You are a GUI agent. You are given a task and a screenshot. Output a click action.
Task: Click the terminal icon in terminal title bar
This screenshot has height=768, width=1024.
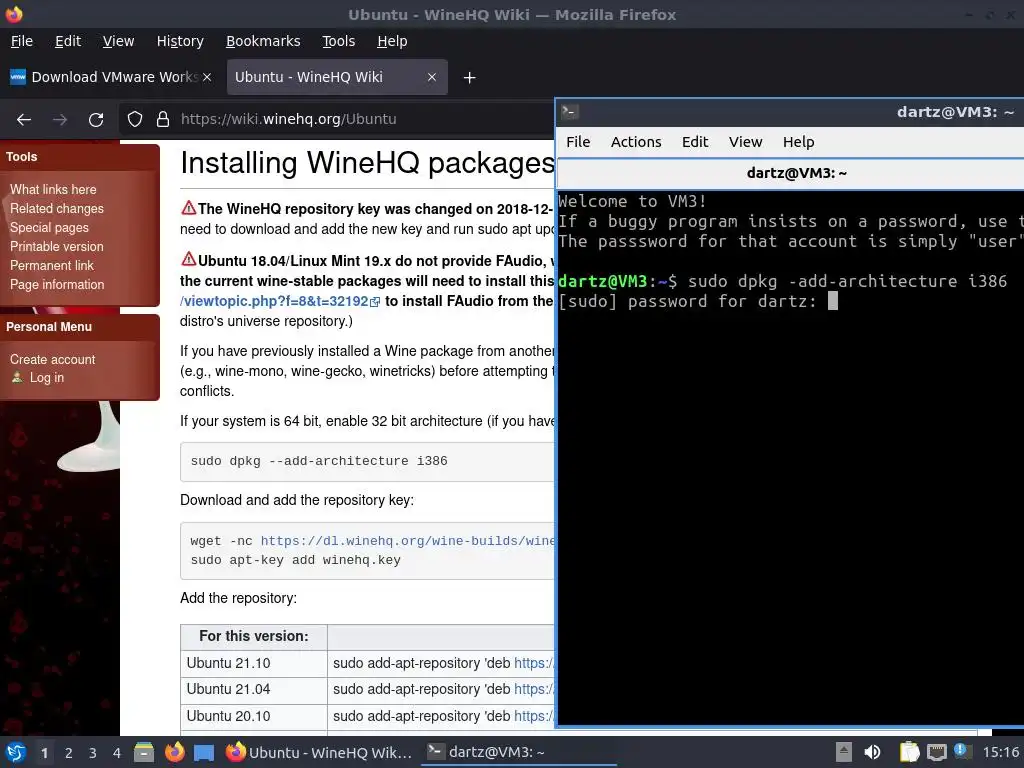point(569,112)
